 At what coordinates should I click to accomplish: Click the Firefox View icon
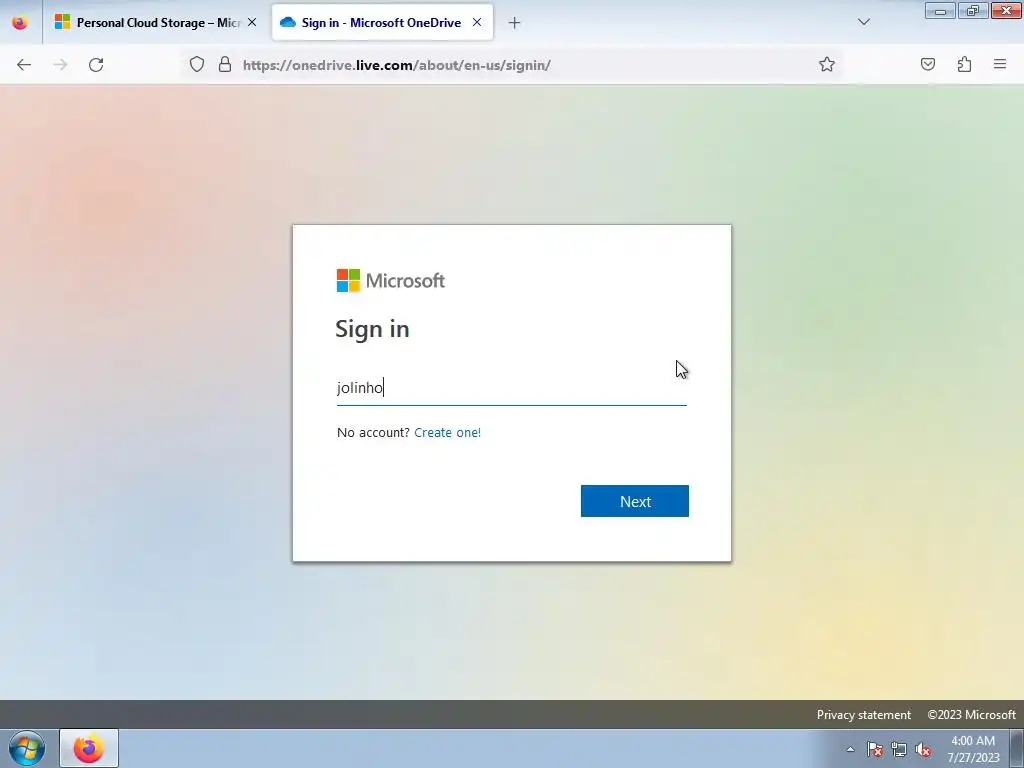click(x=20, y=23)
